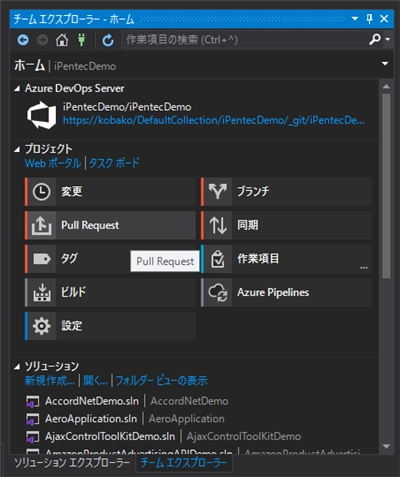
Task: Focus the work item search field
Action: [245, 40]
